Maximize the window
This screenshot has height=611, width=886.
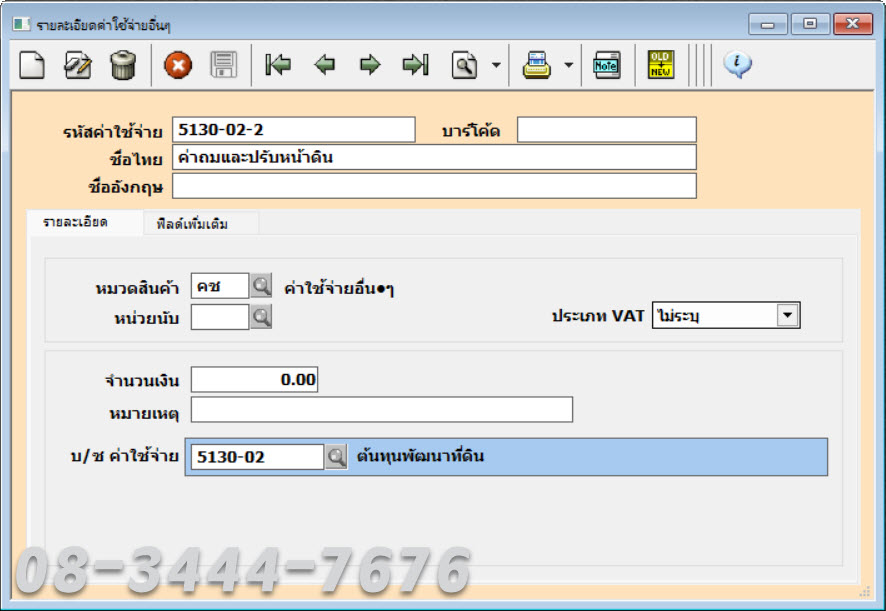click(810, 24)
